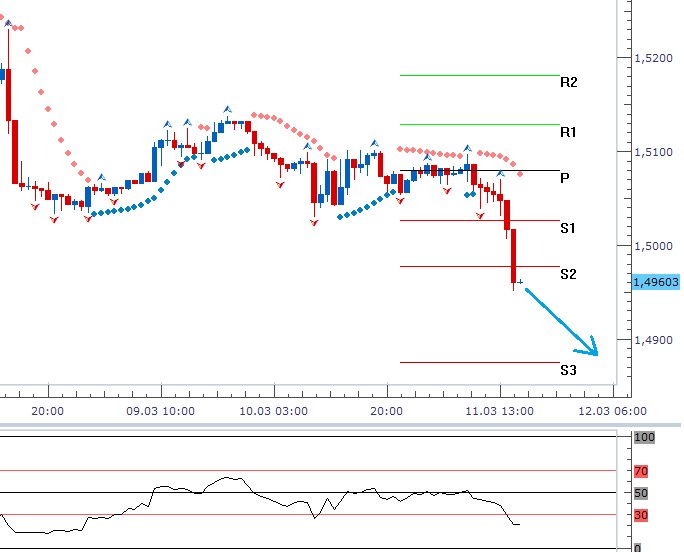Select the R1 resistance level label
This screenshot has width=684, height=552.
(x=568, y=132)
